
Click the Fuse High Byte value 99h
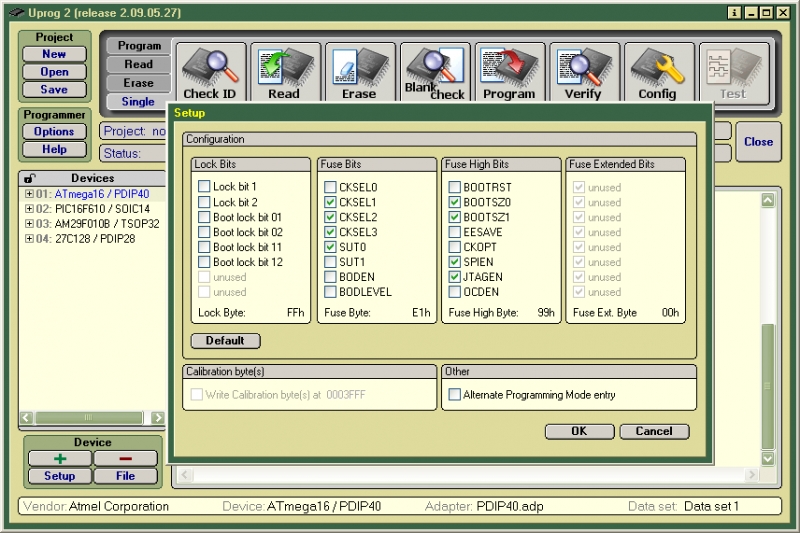pyautogui.click(x=546, y=312)
